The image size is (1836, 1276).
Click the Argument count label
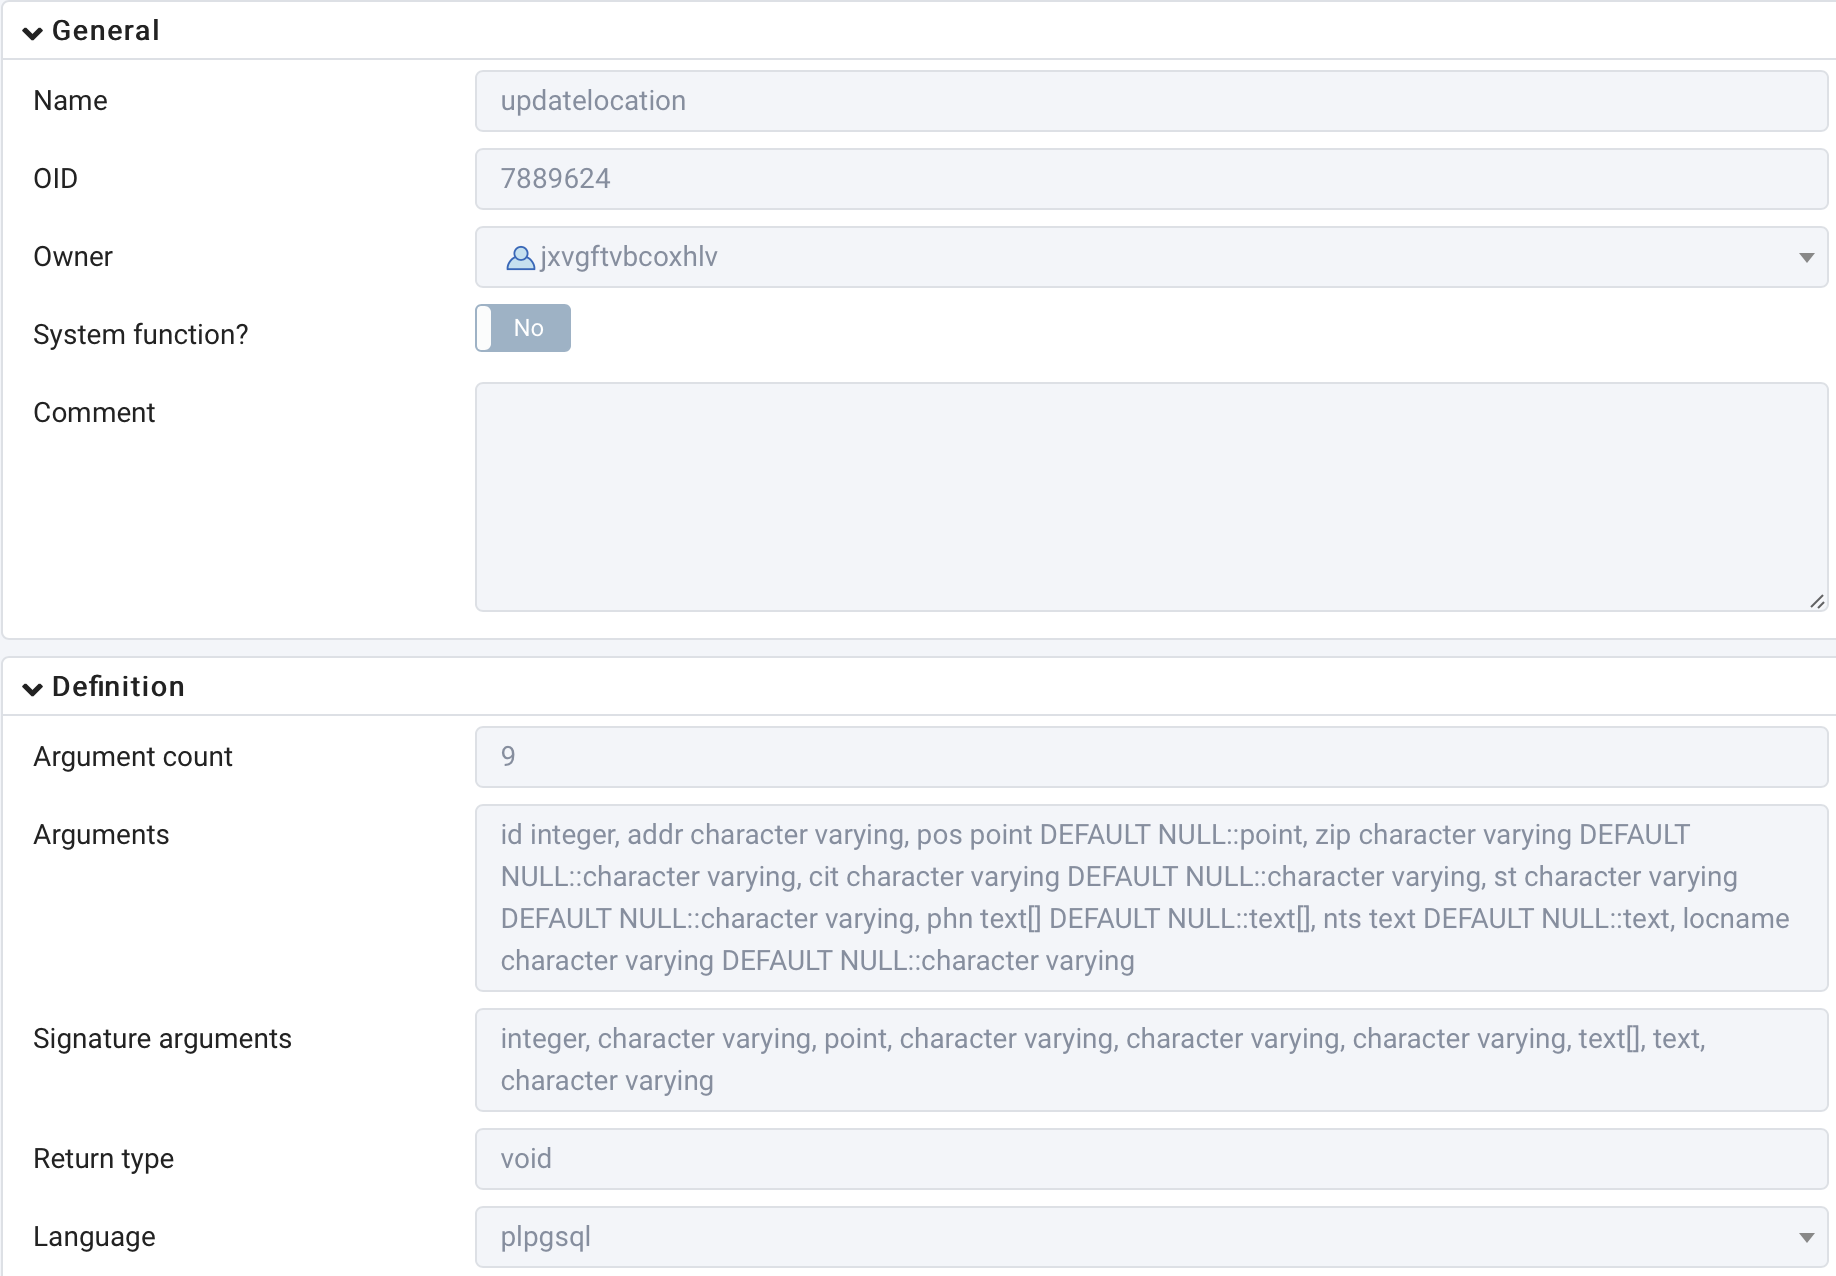[x=133, y=757]
